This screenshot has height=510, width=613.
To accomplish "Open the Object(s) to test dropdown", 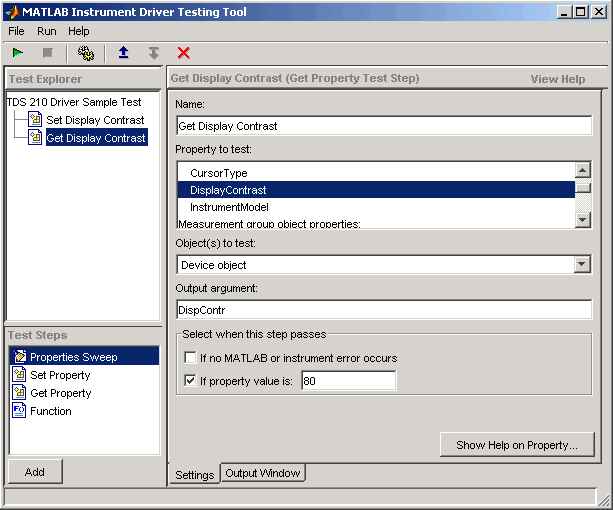I will click(x=582, y=265).
